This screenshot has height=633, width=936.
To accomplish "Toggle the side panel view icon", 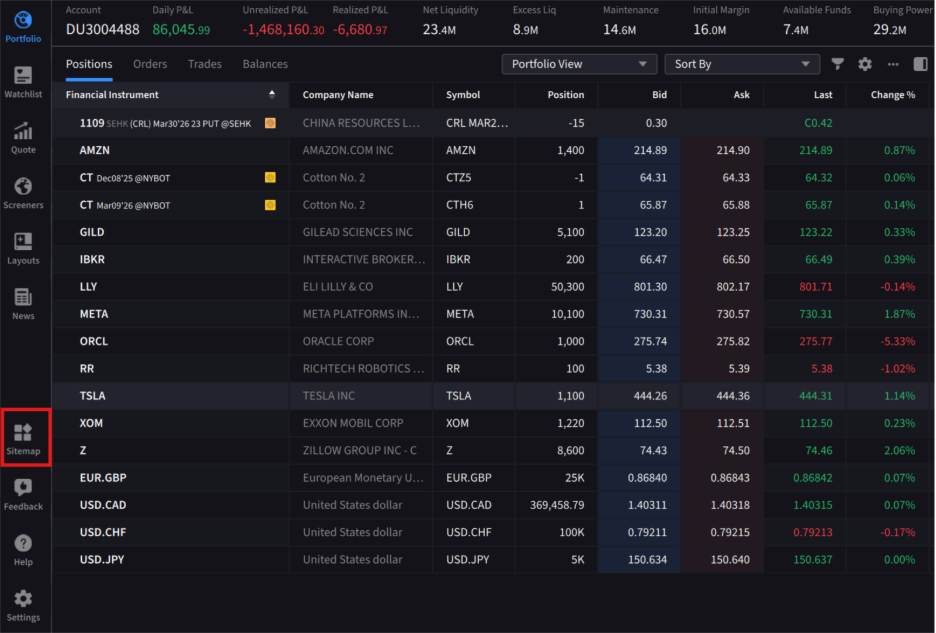I will pyautogui.click(x=921, y=63).
